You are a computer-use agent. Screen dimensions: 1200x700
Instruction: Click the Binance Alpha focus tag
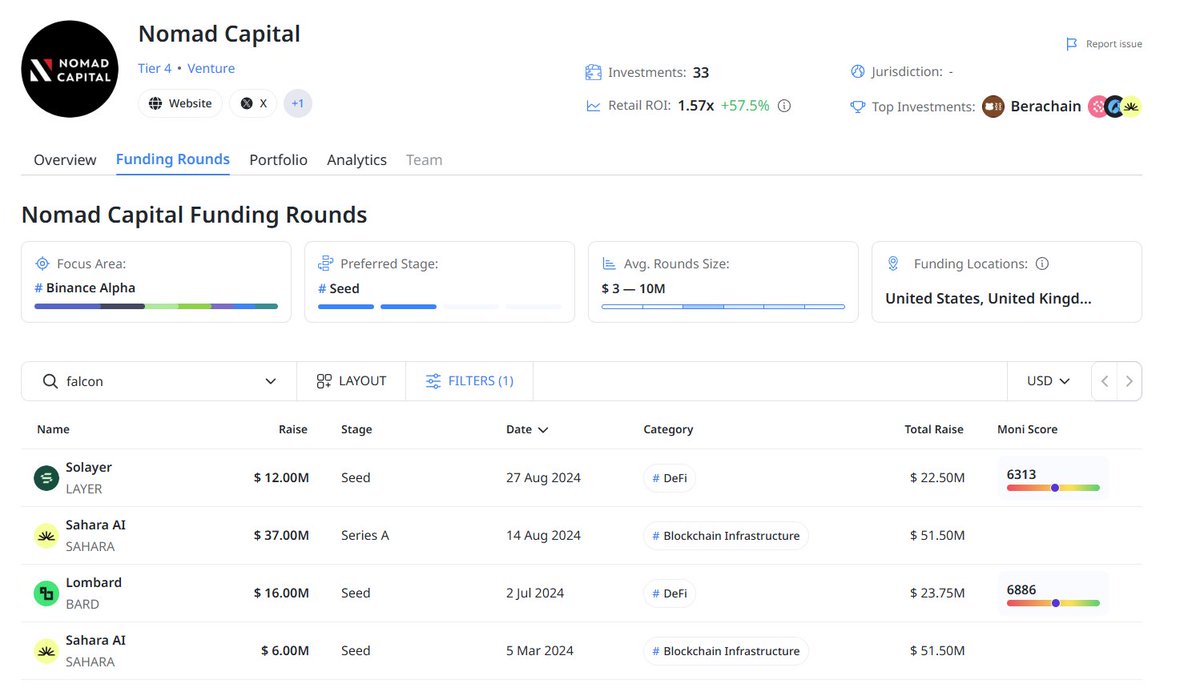tap(85, 288)
